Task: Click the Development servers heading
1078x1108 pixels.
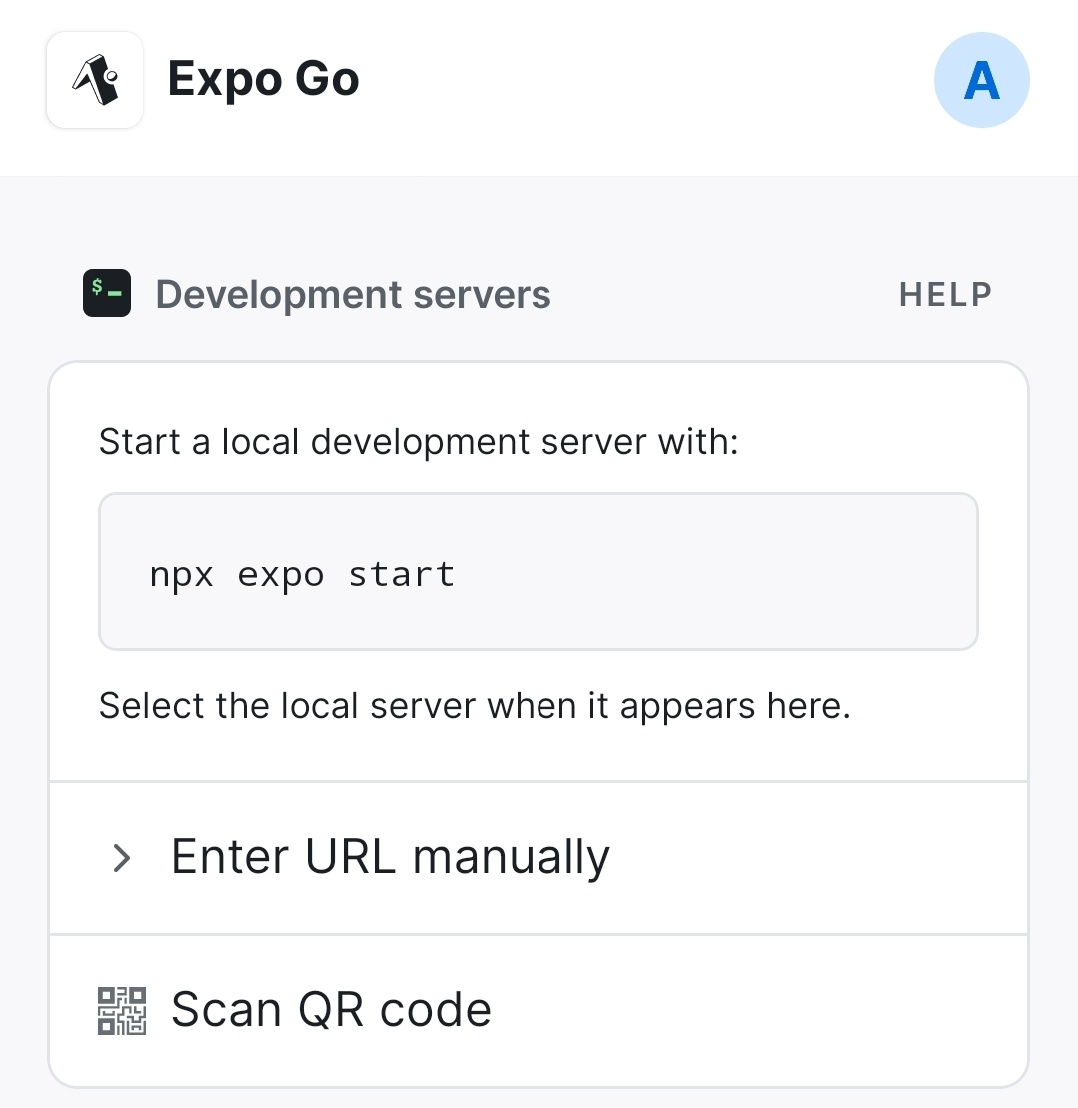Action: 353,295
